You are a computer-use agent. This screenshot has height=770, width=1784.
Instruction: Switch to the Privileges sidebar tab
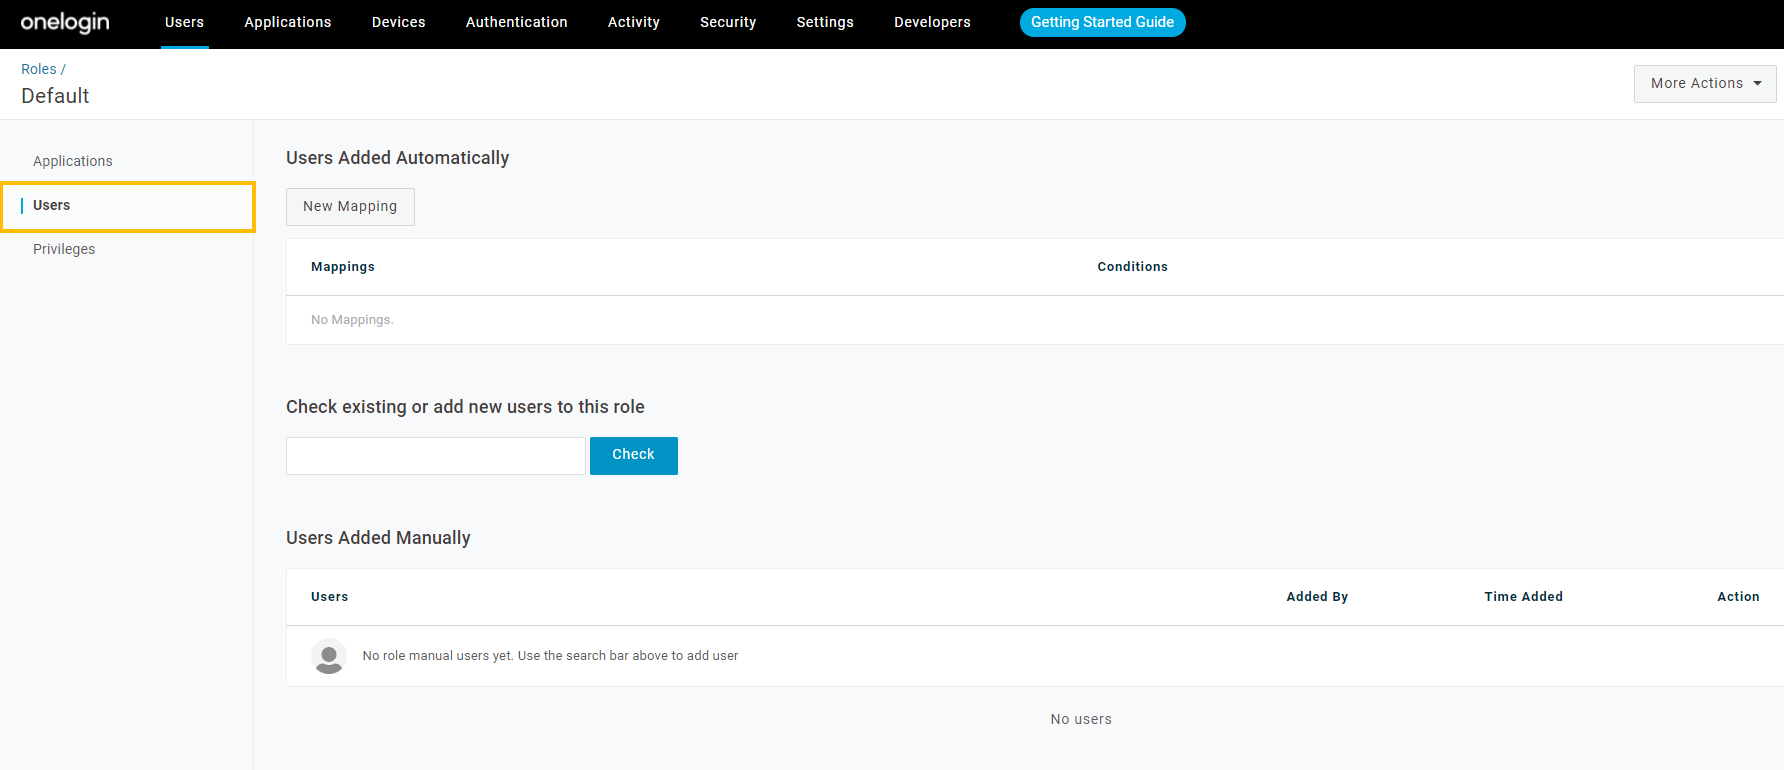coord(64,249)
